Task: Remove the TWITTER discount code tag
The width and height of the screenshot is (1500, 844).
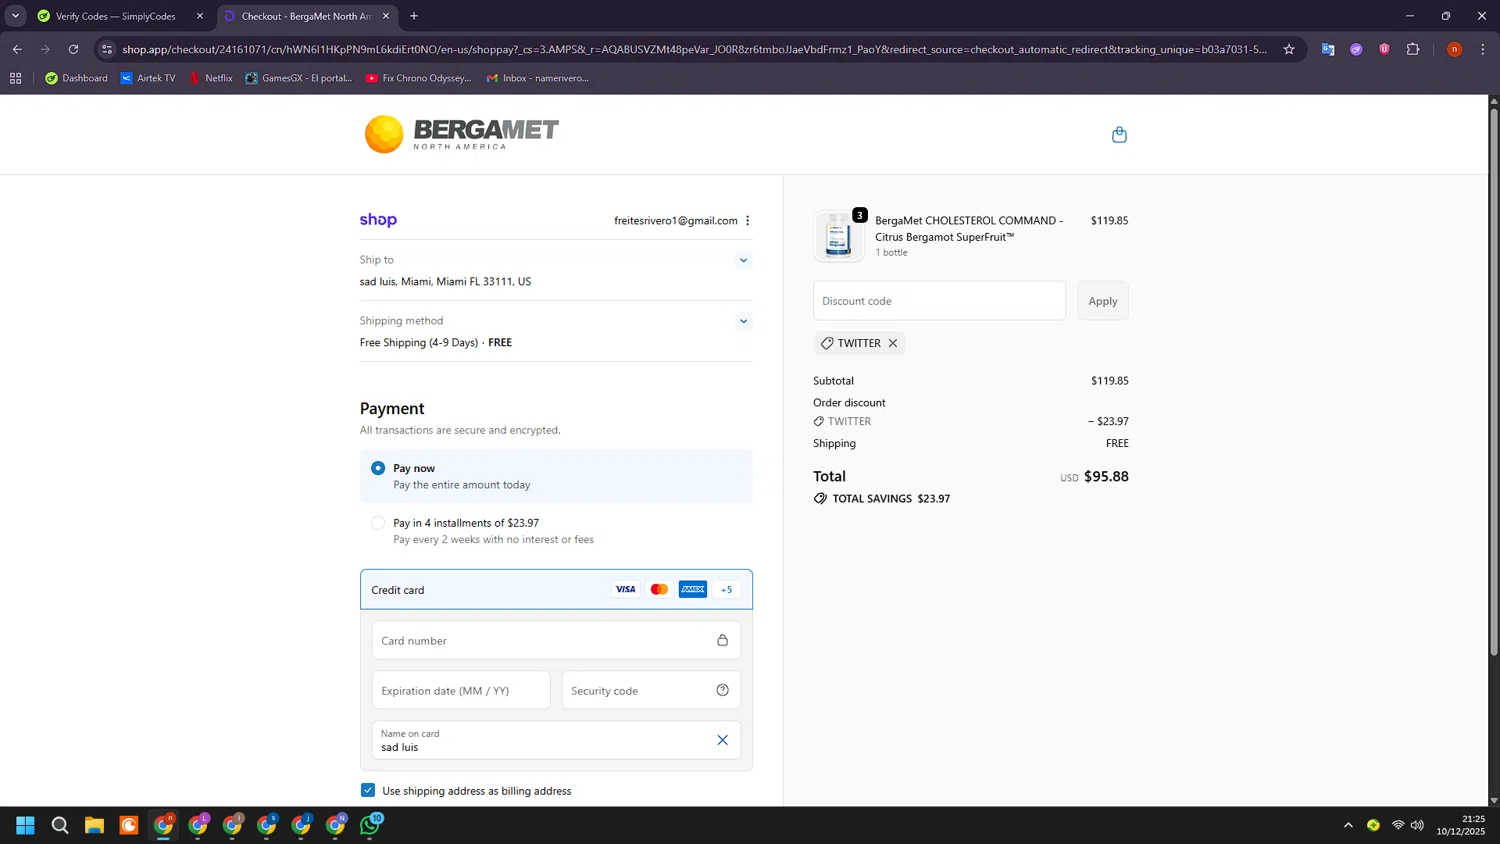Action: pyautogui.click(x=893, y=343)
